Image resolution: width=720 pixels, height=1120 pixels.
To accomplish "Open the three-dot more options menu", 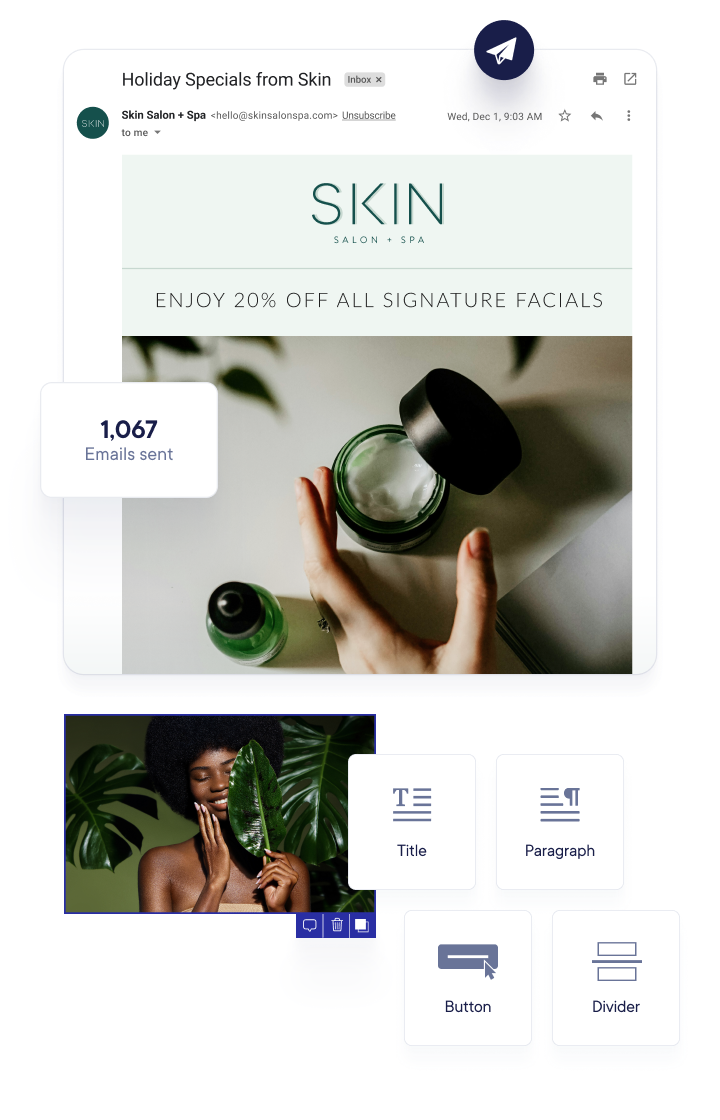I will tap(629, 116).
